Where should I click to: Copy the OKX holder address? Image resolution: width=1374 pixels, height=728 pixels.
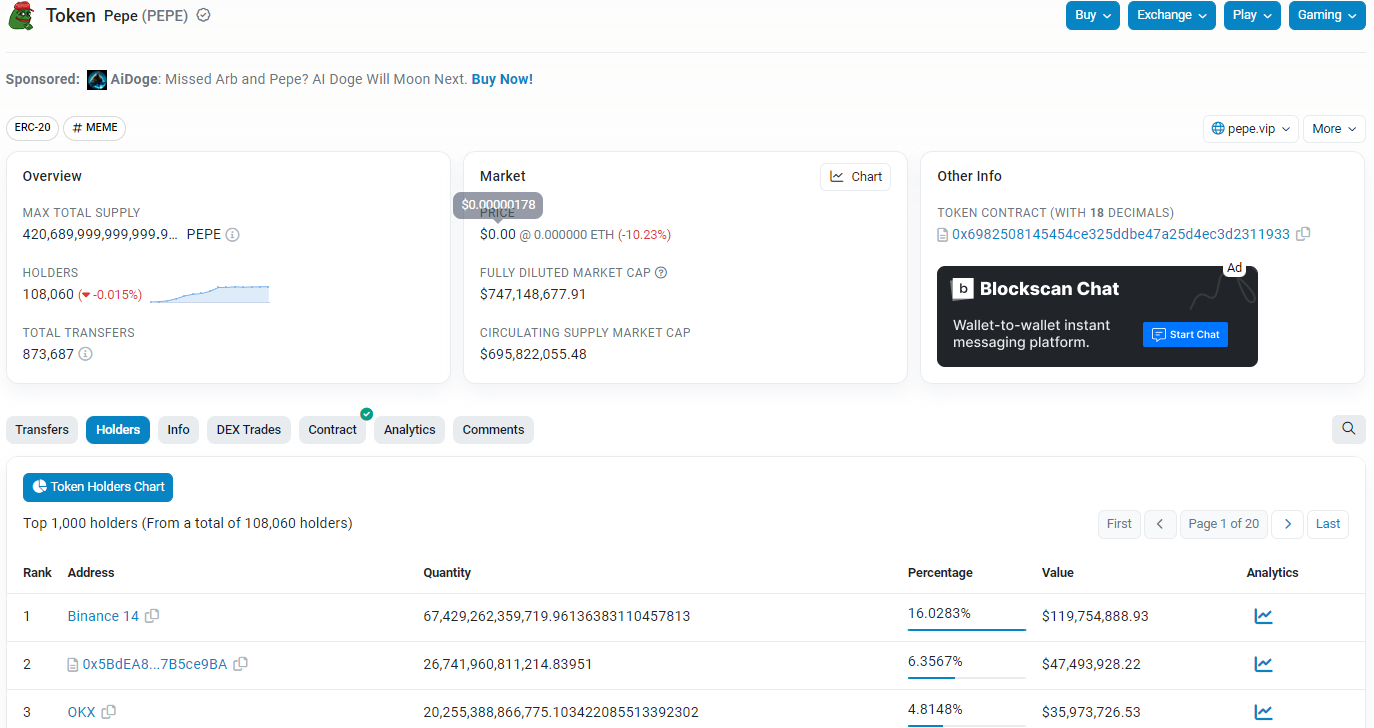pos(109,712)
